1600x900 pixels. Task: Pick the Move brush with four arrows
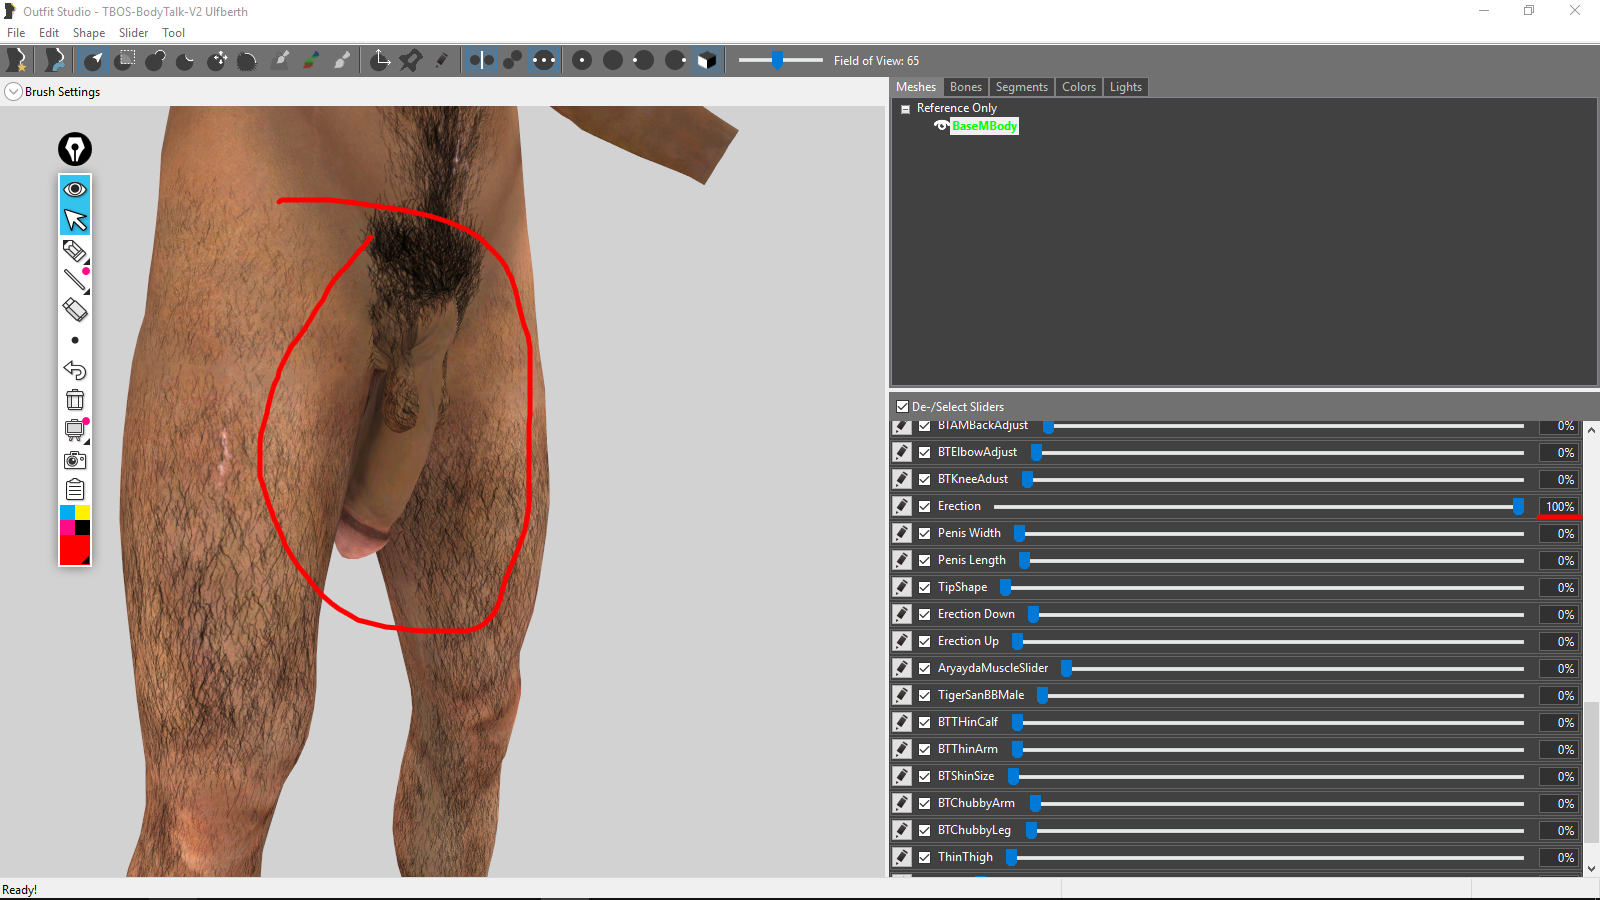(x=217, y=61)
